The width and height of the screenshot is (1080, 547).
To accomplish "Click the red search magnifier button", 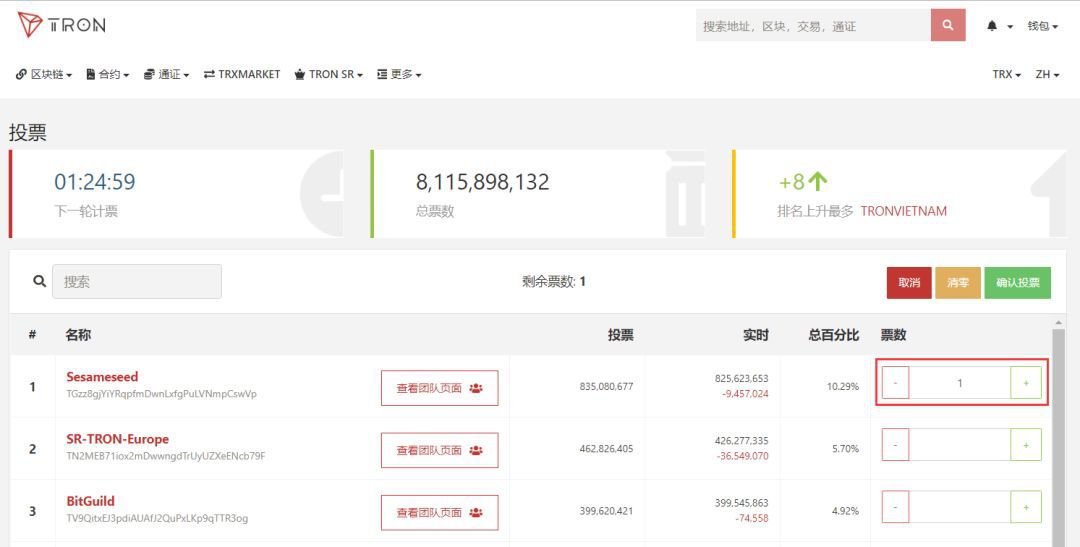I will coord(948,25).
